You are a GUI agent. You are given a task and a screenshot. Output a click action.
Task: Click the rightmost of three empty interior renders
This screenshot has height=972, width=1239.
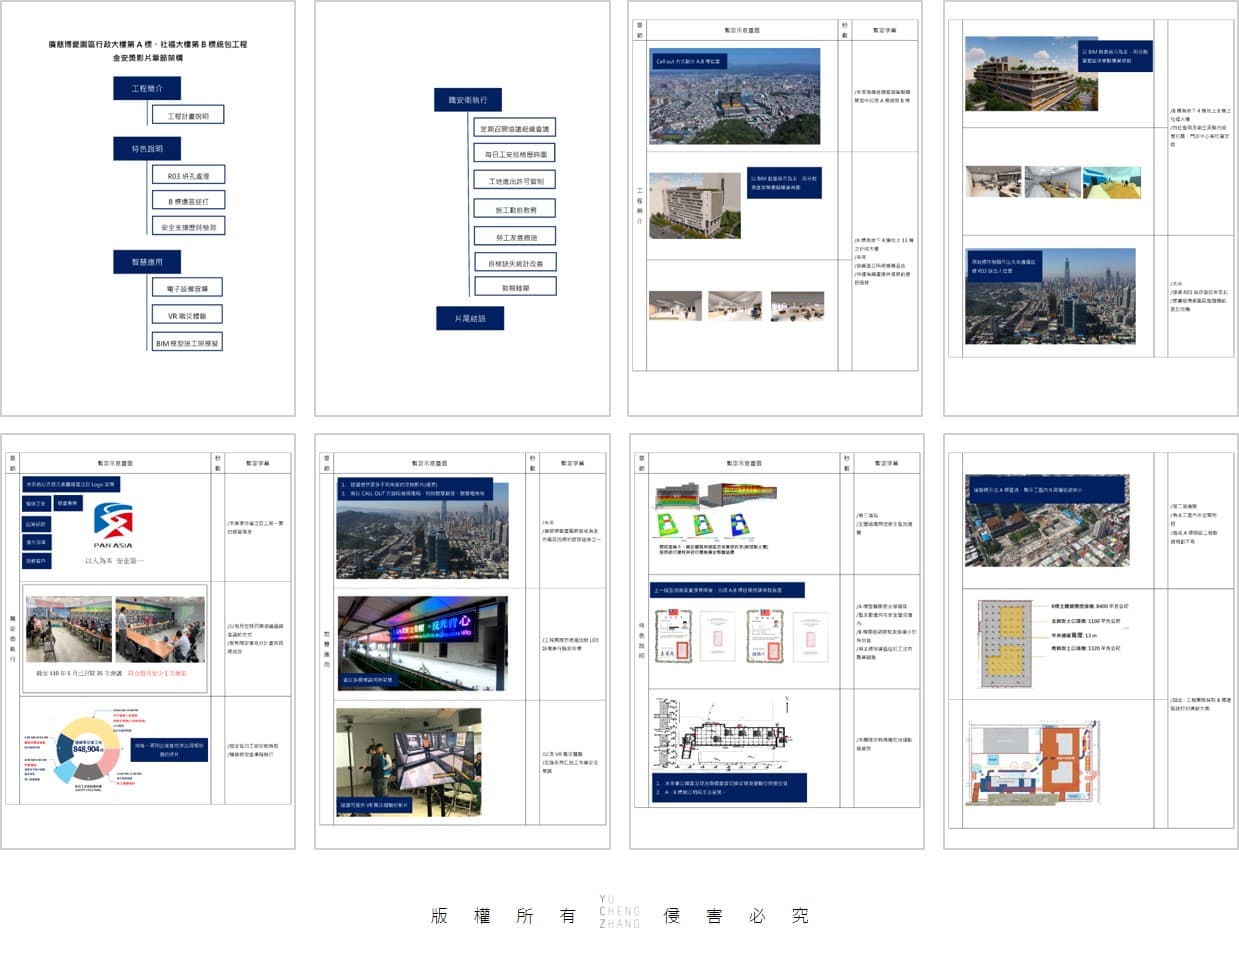(x=797, y=306)
